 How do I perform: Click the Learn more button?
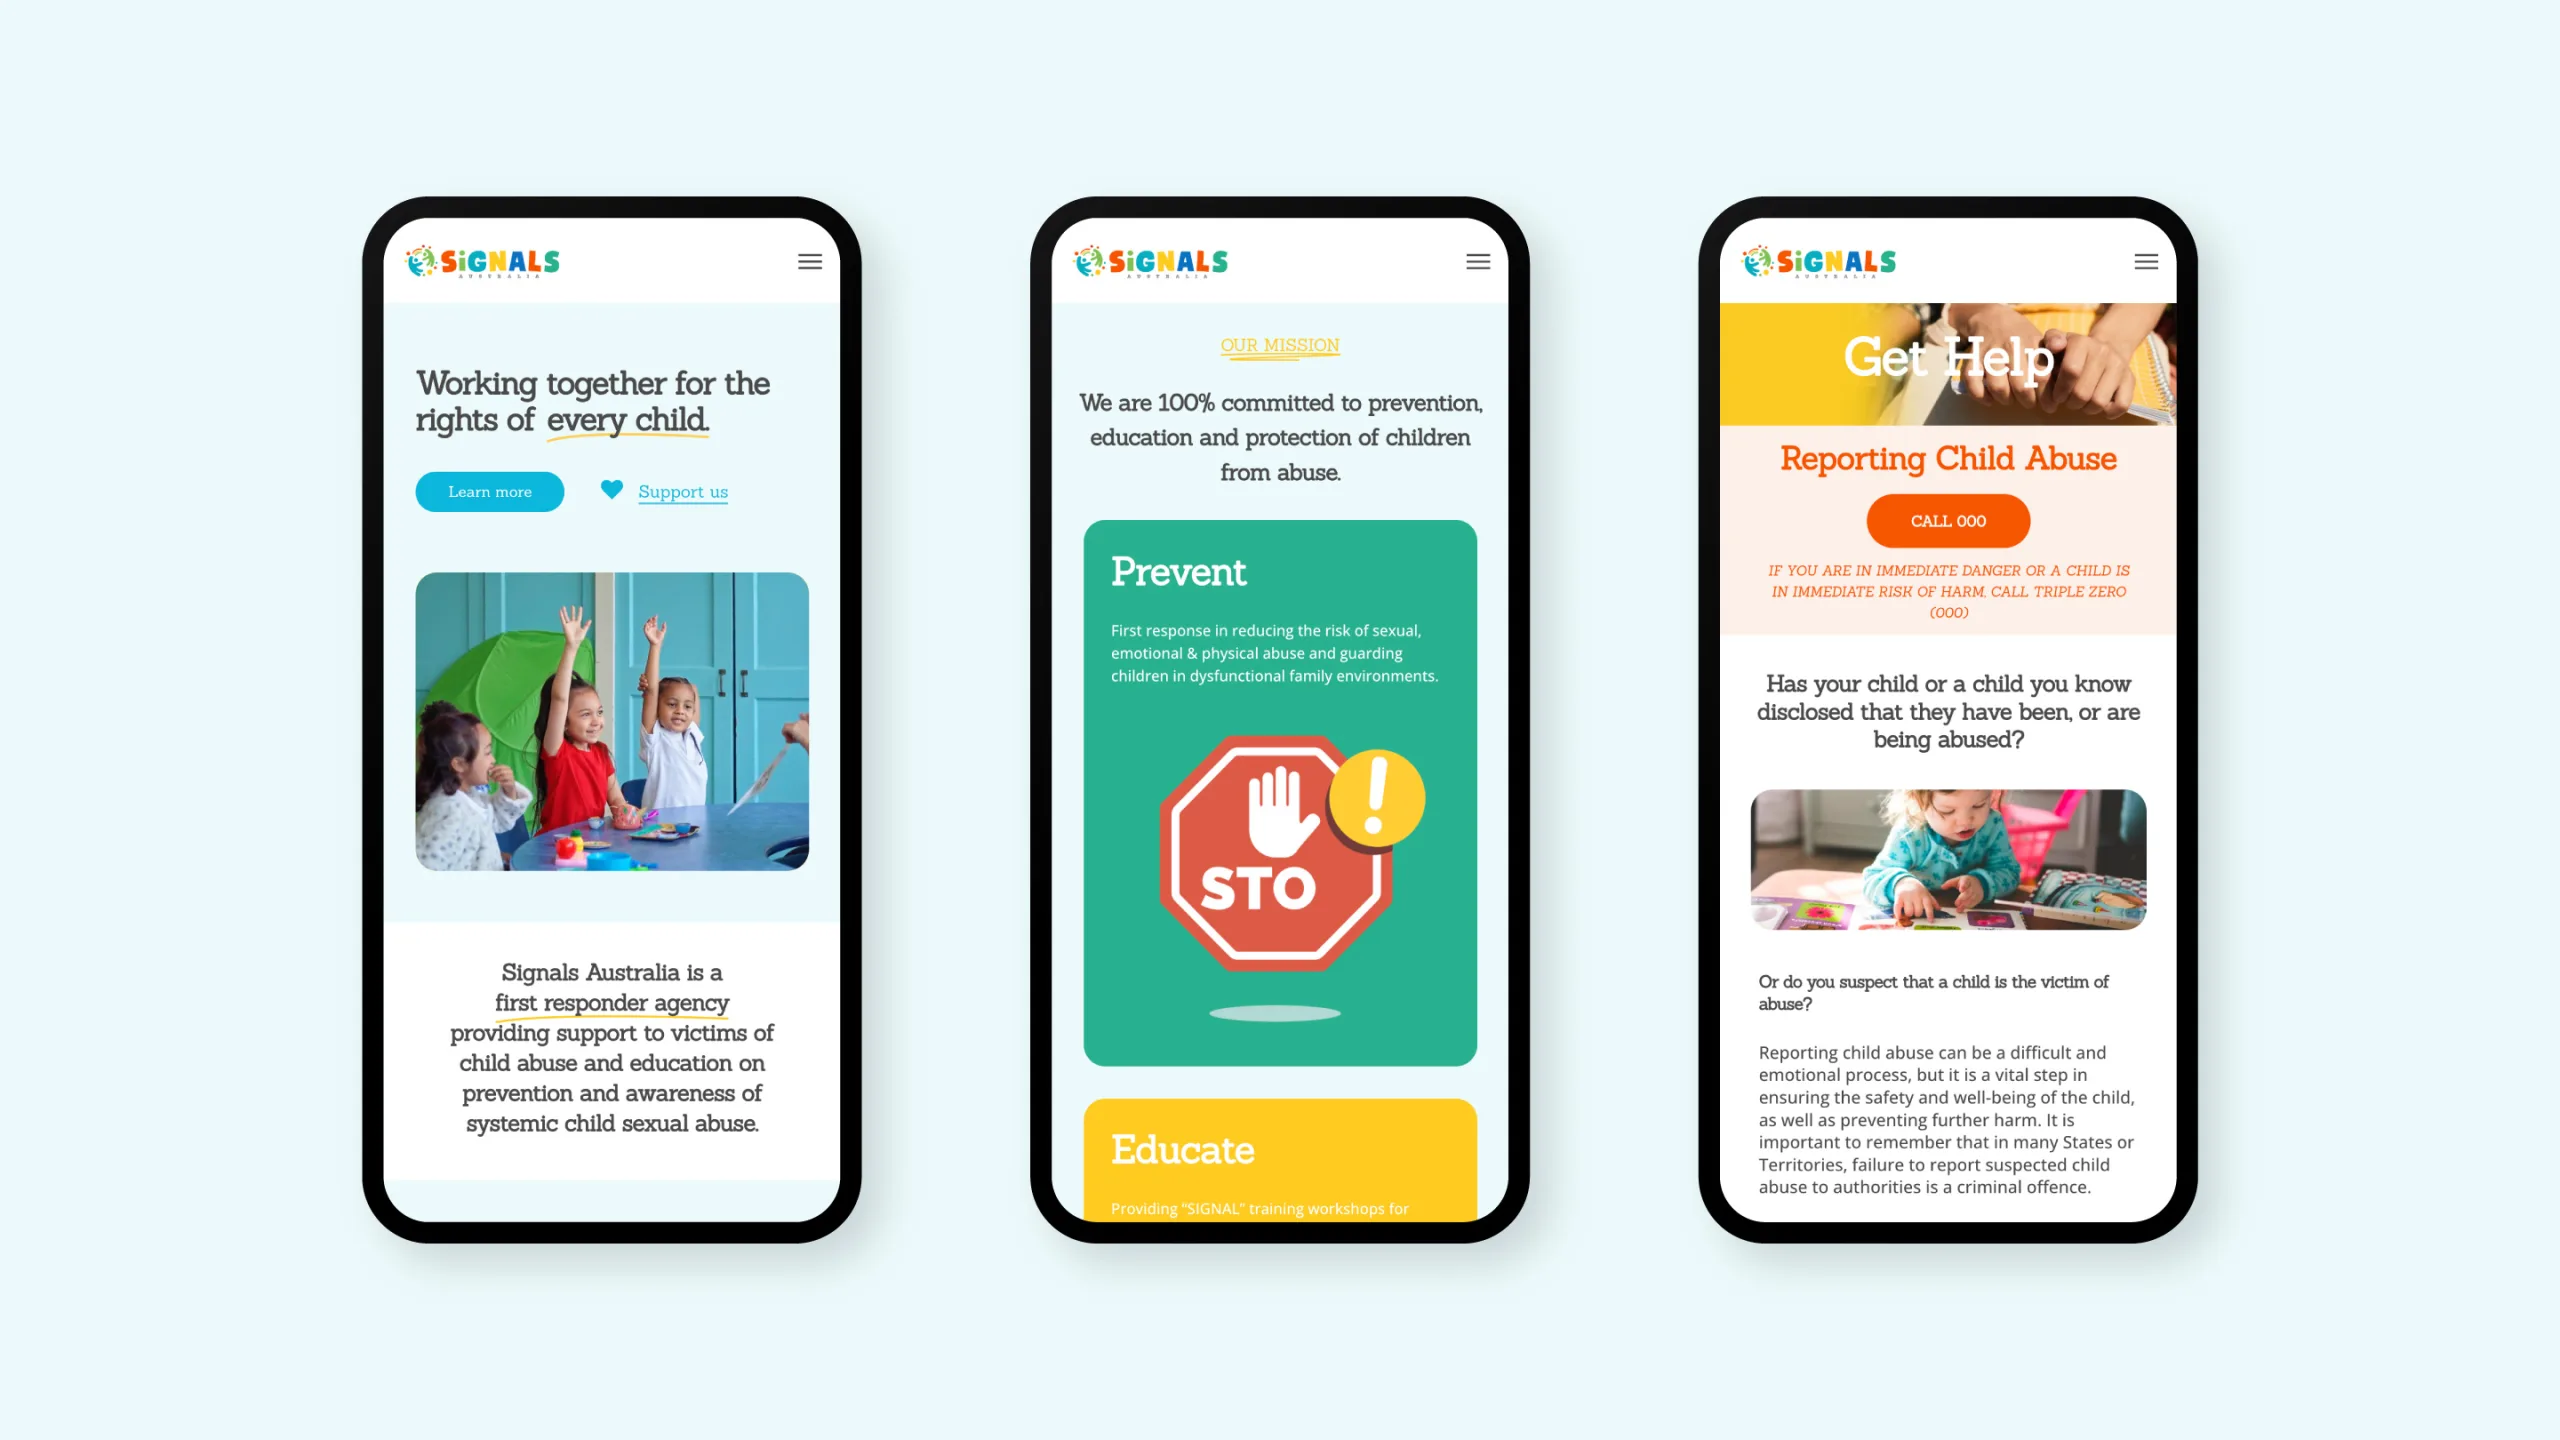pos(489,492)
